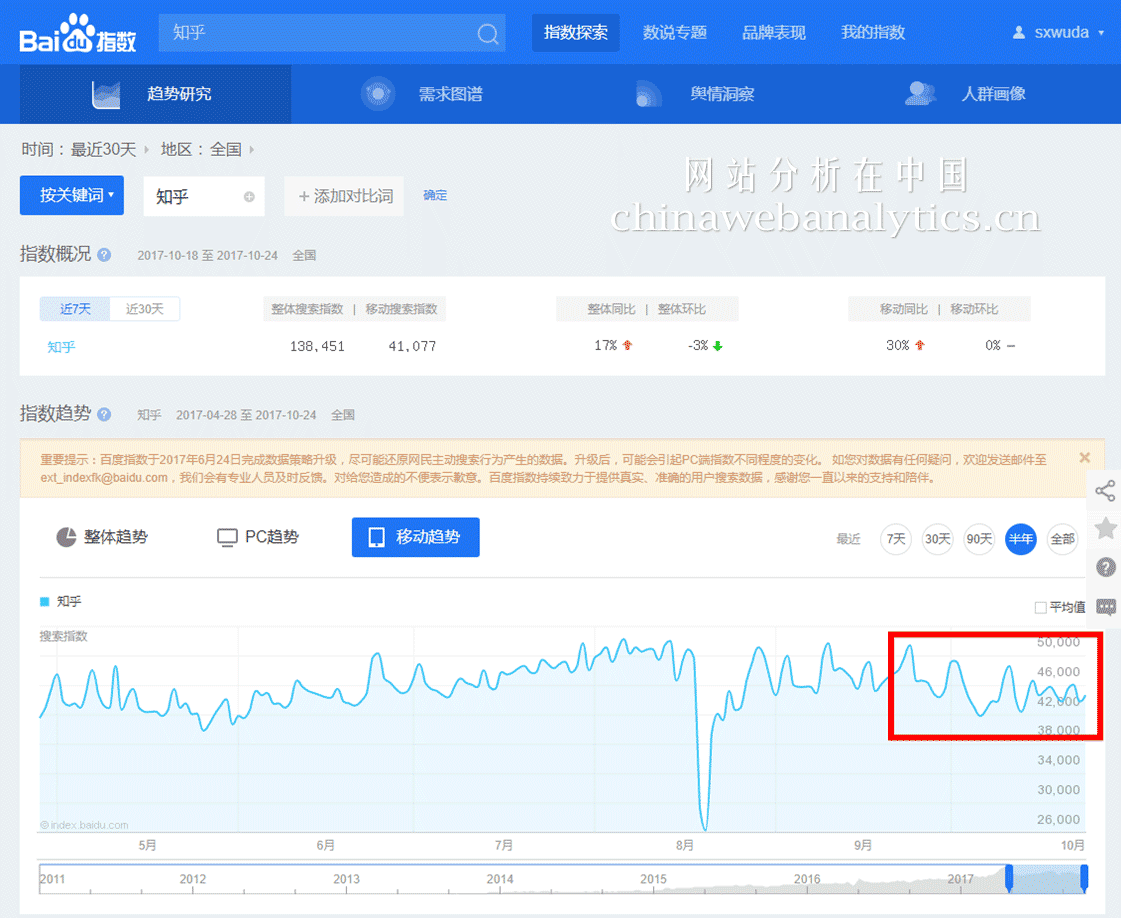Remove the 知乎 keyword with circle icon

click(249, 197)
